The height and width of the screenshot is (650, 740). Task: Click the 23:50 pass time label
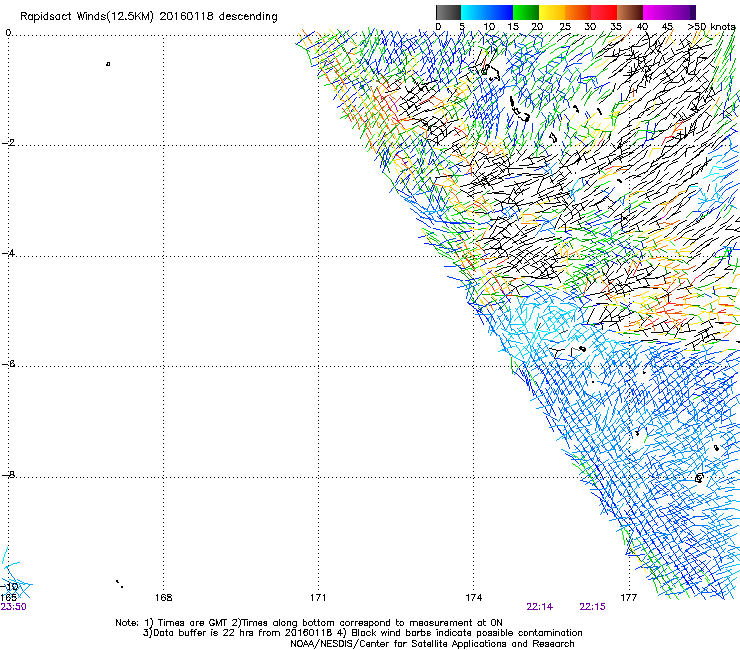click(13, 607)
